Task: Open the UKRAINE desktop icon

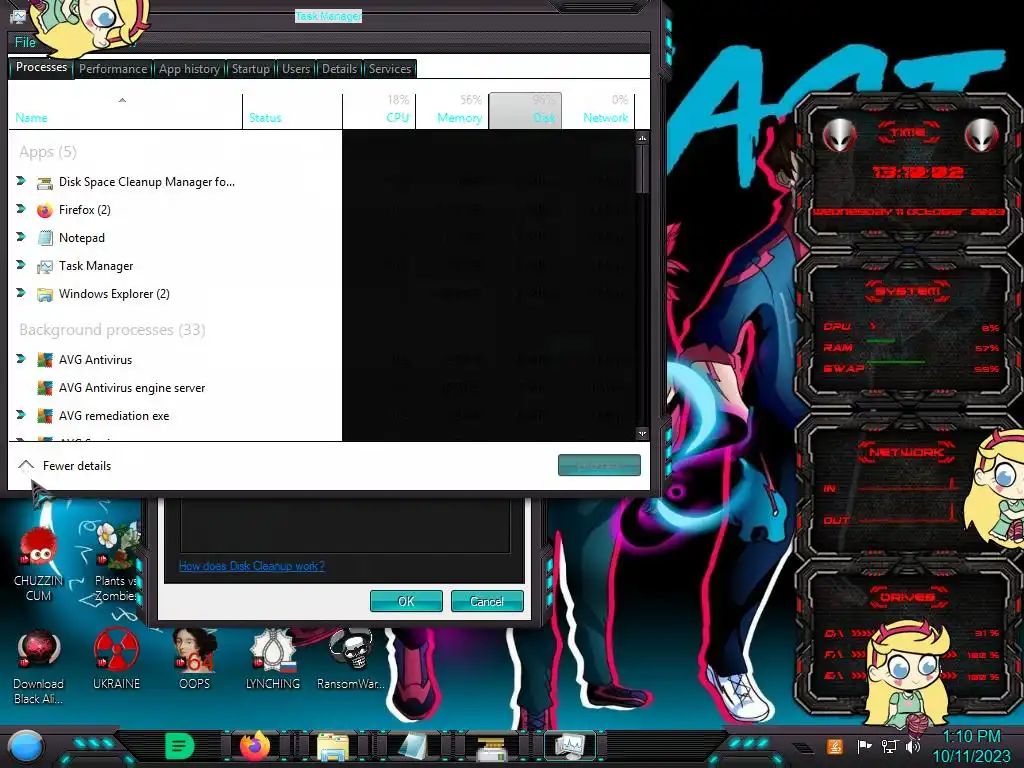Action: click(x=116, y=660)
